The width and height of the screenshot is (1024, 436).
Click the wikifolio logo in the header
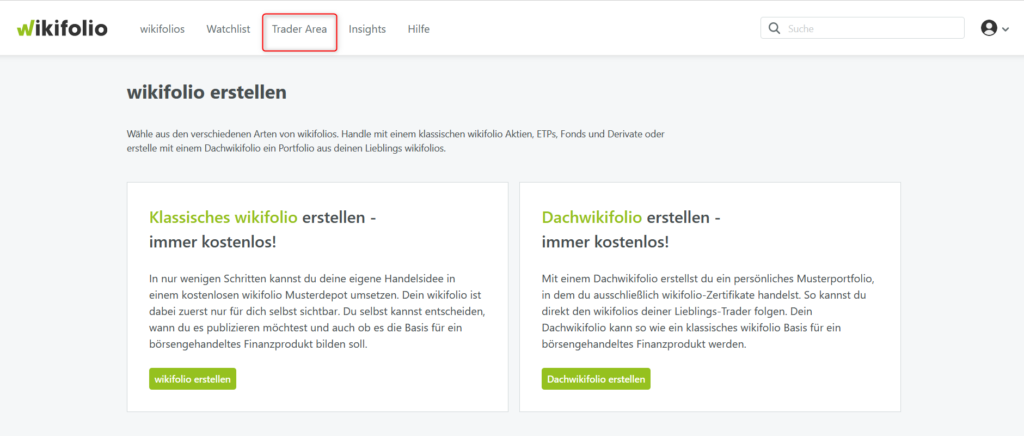pyautogui.click(x=62, y=28)
